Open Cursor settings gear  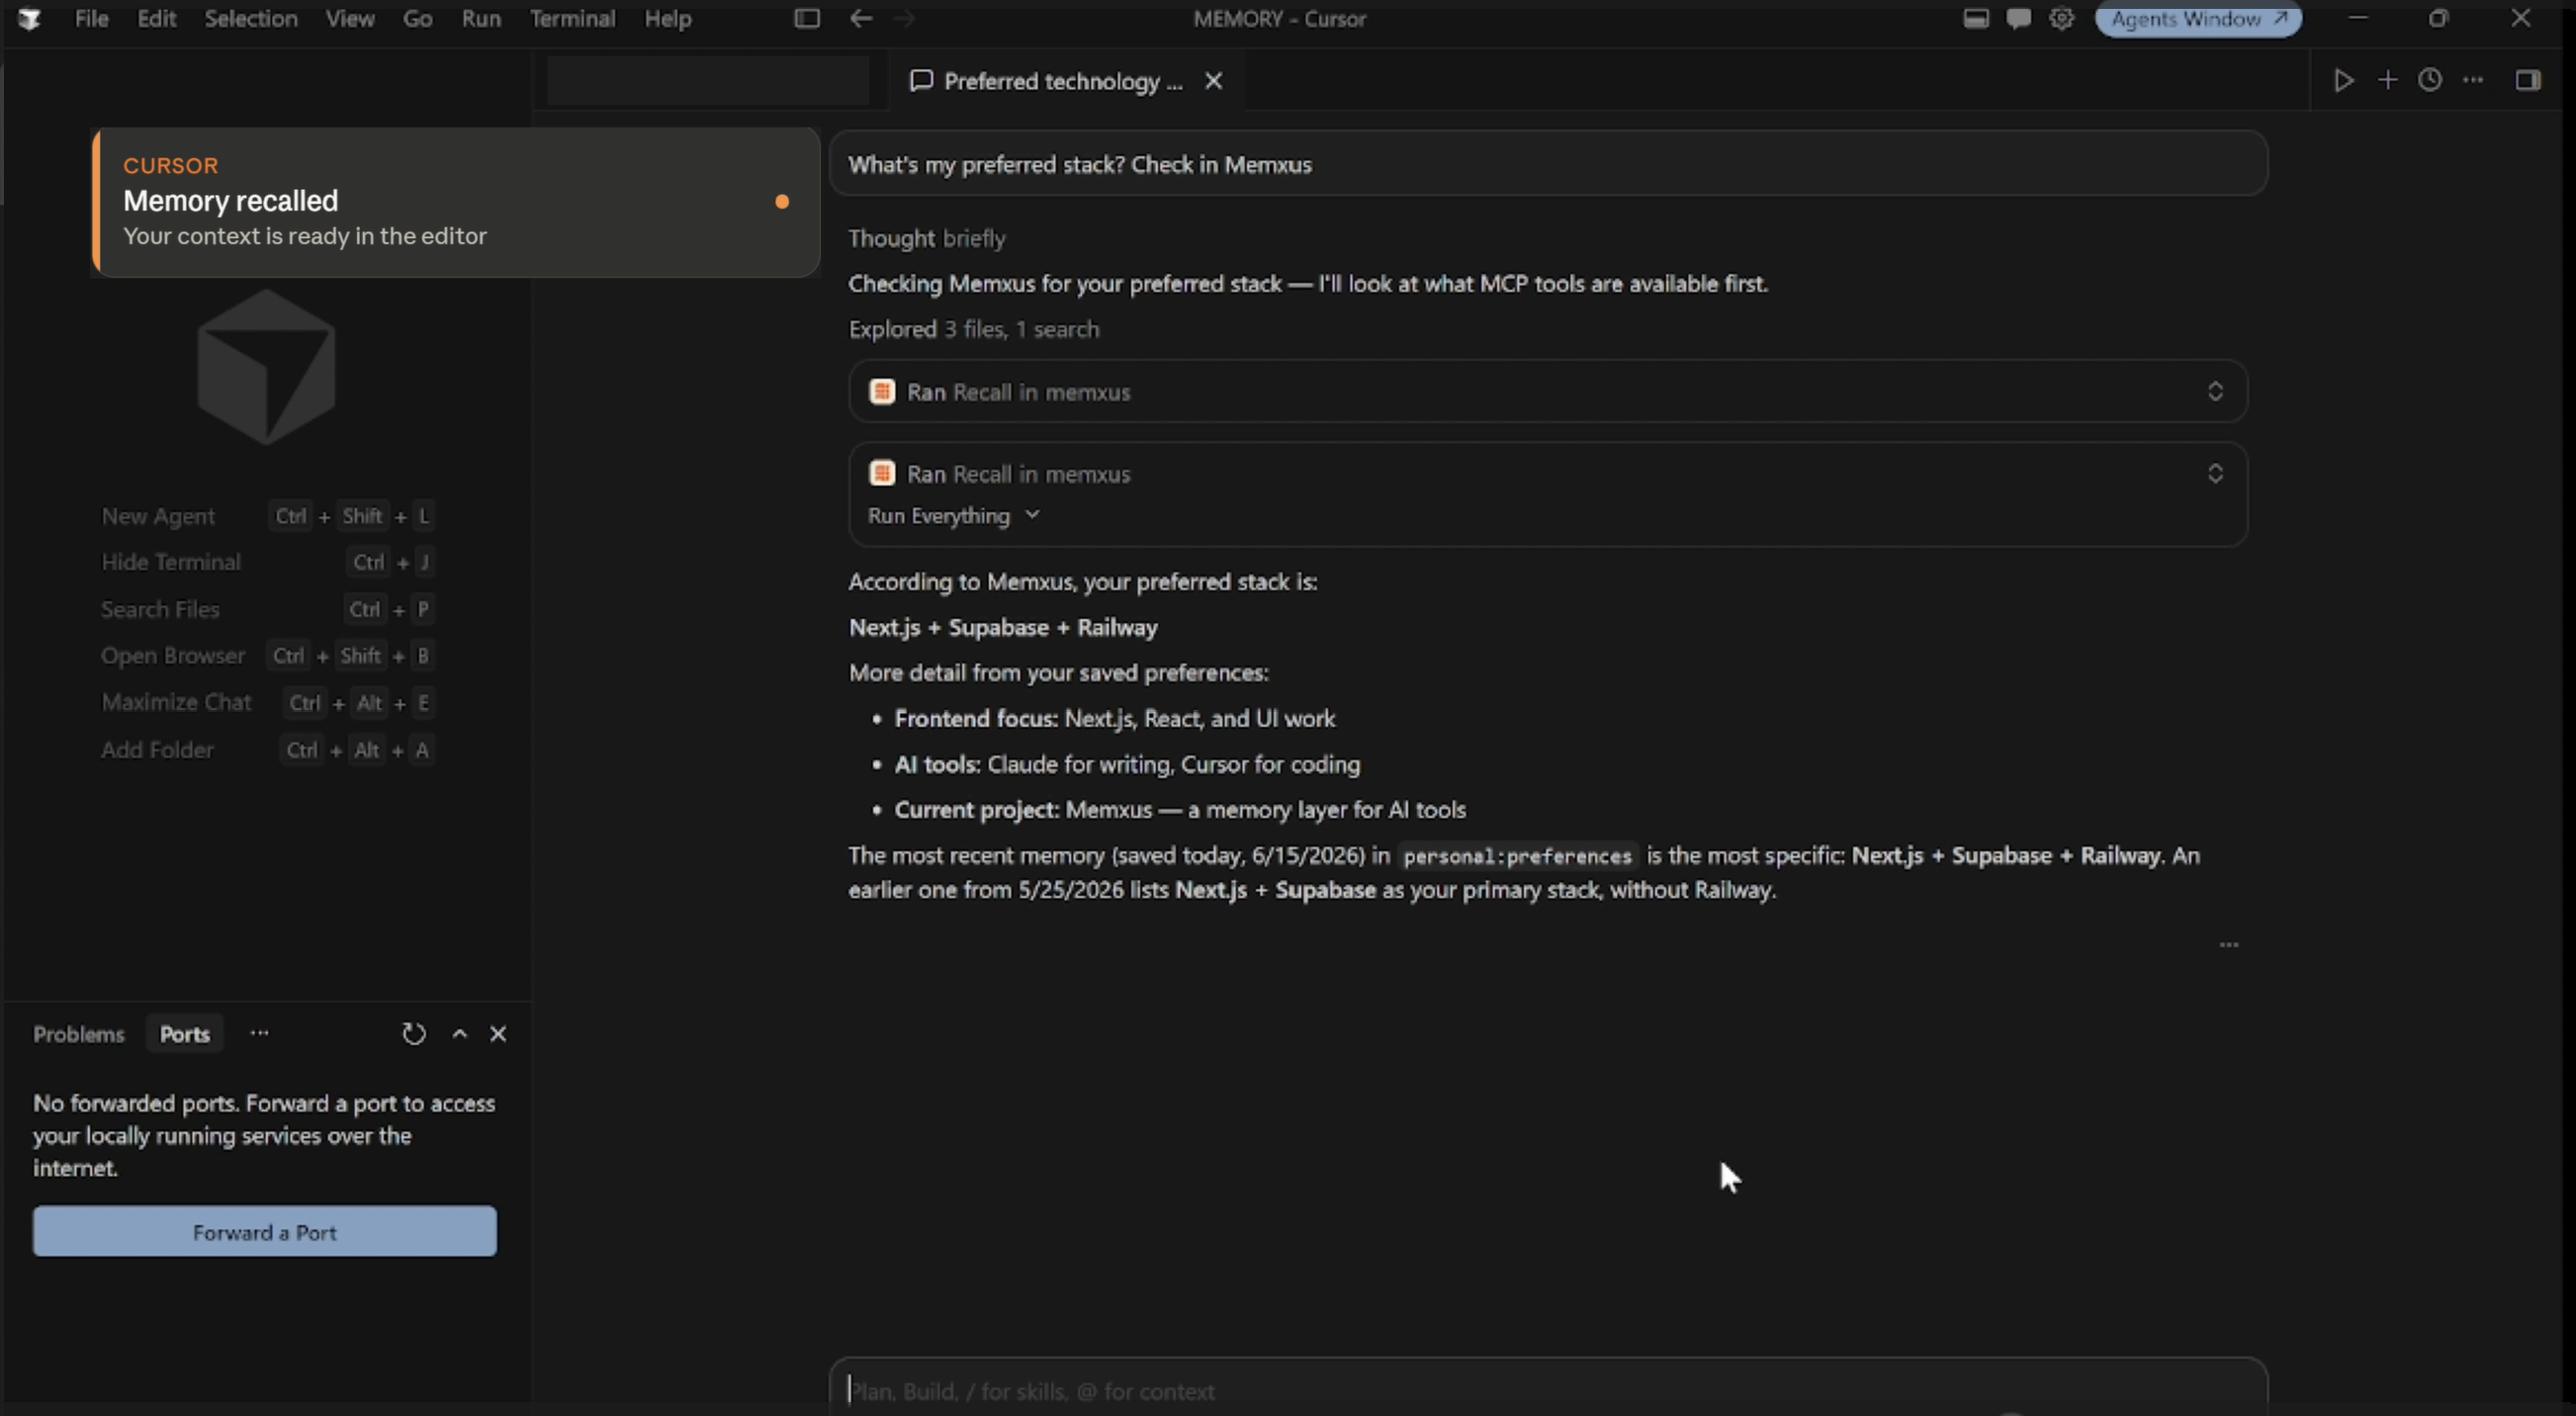point(2061,19)
